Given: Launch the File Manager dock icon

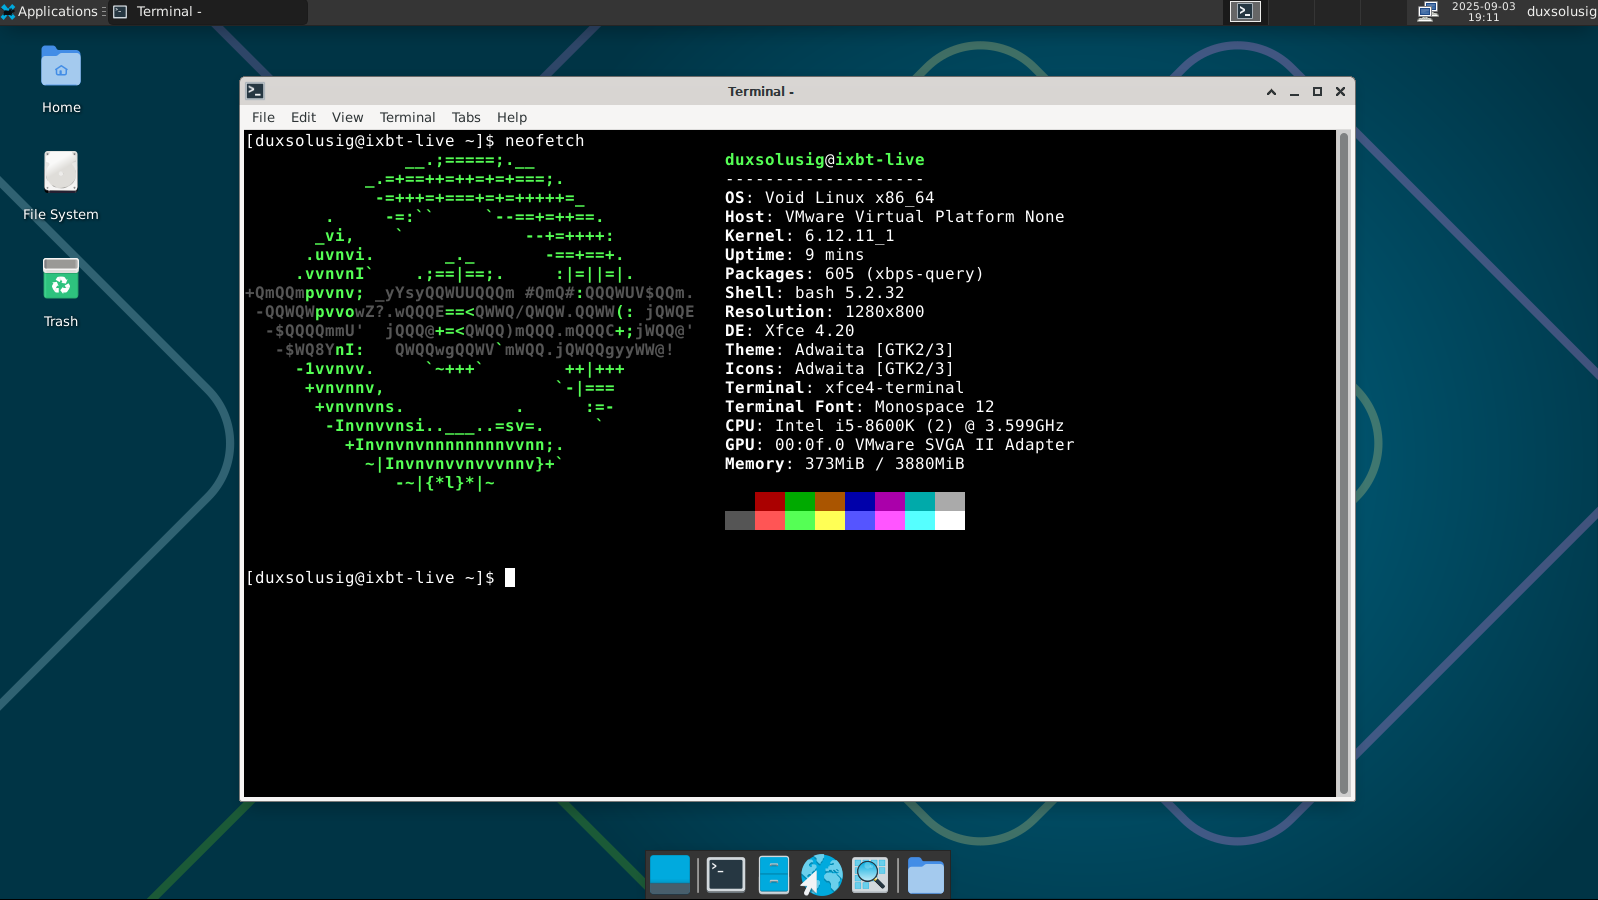Looking at the screenshot, I should (773, 875).
